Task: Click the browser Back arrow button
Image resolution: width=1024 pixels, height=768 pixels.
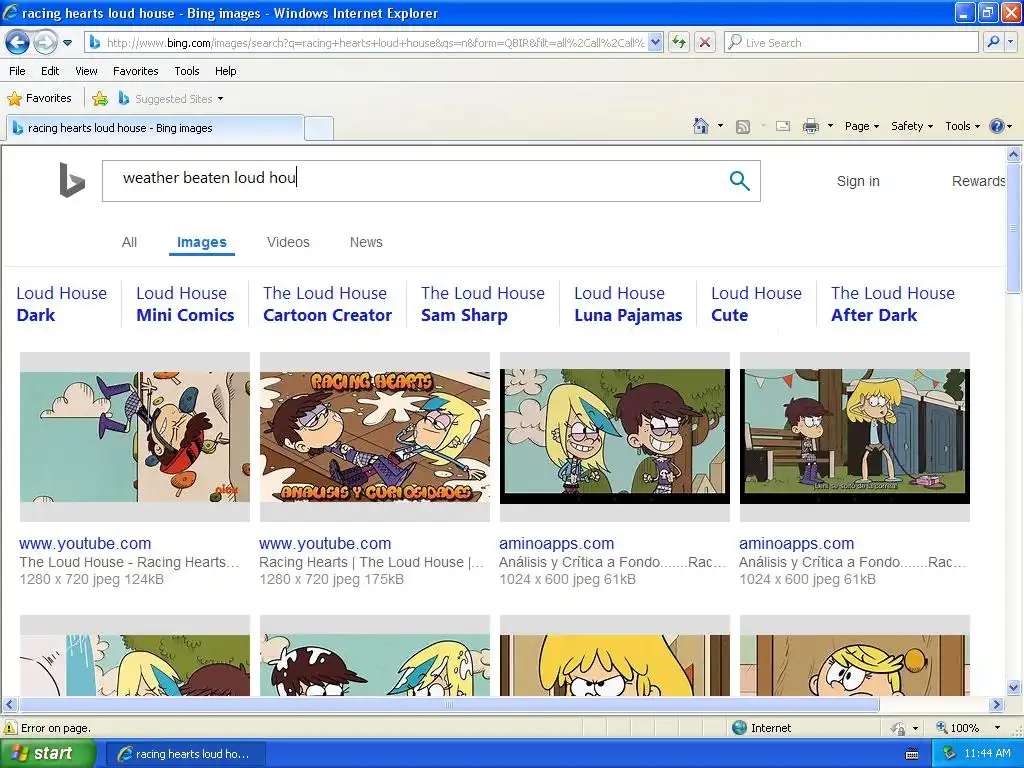Action: (x=17, y=43)
